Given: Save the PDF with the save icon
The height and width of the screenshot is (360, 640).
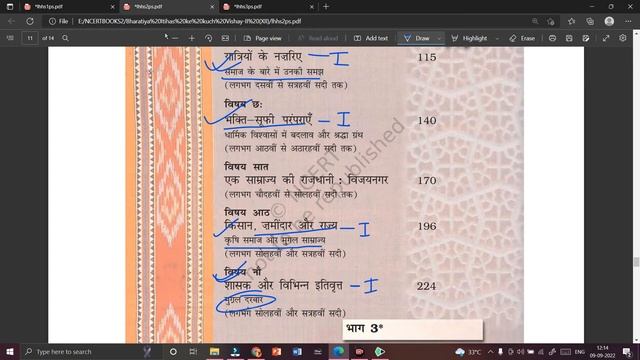Looking at the screenshot, I should tap(569, 38).
